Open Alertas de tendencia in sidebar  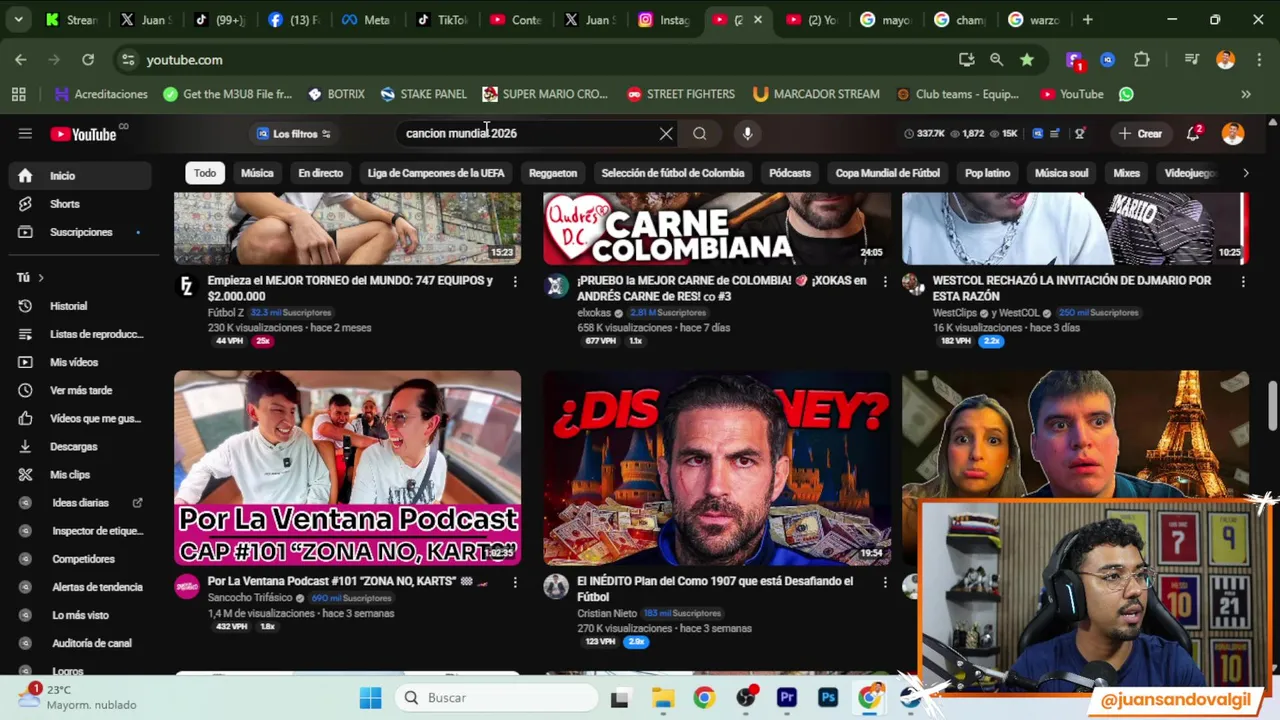tap(80, 587)
